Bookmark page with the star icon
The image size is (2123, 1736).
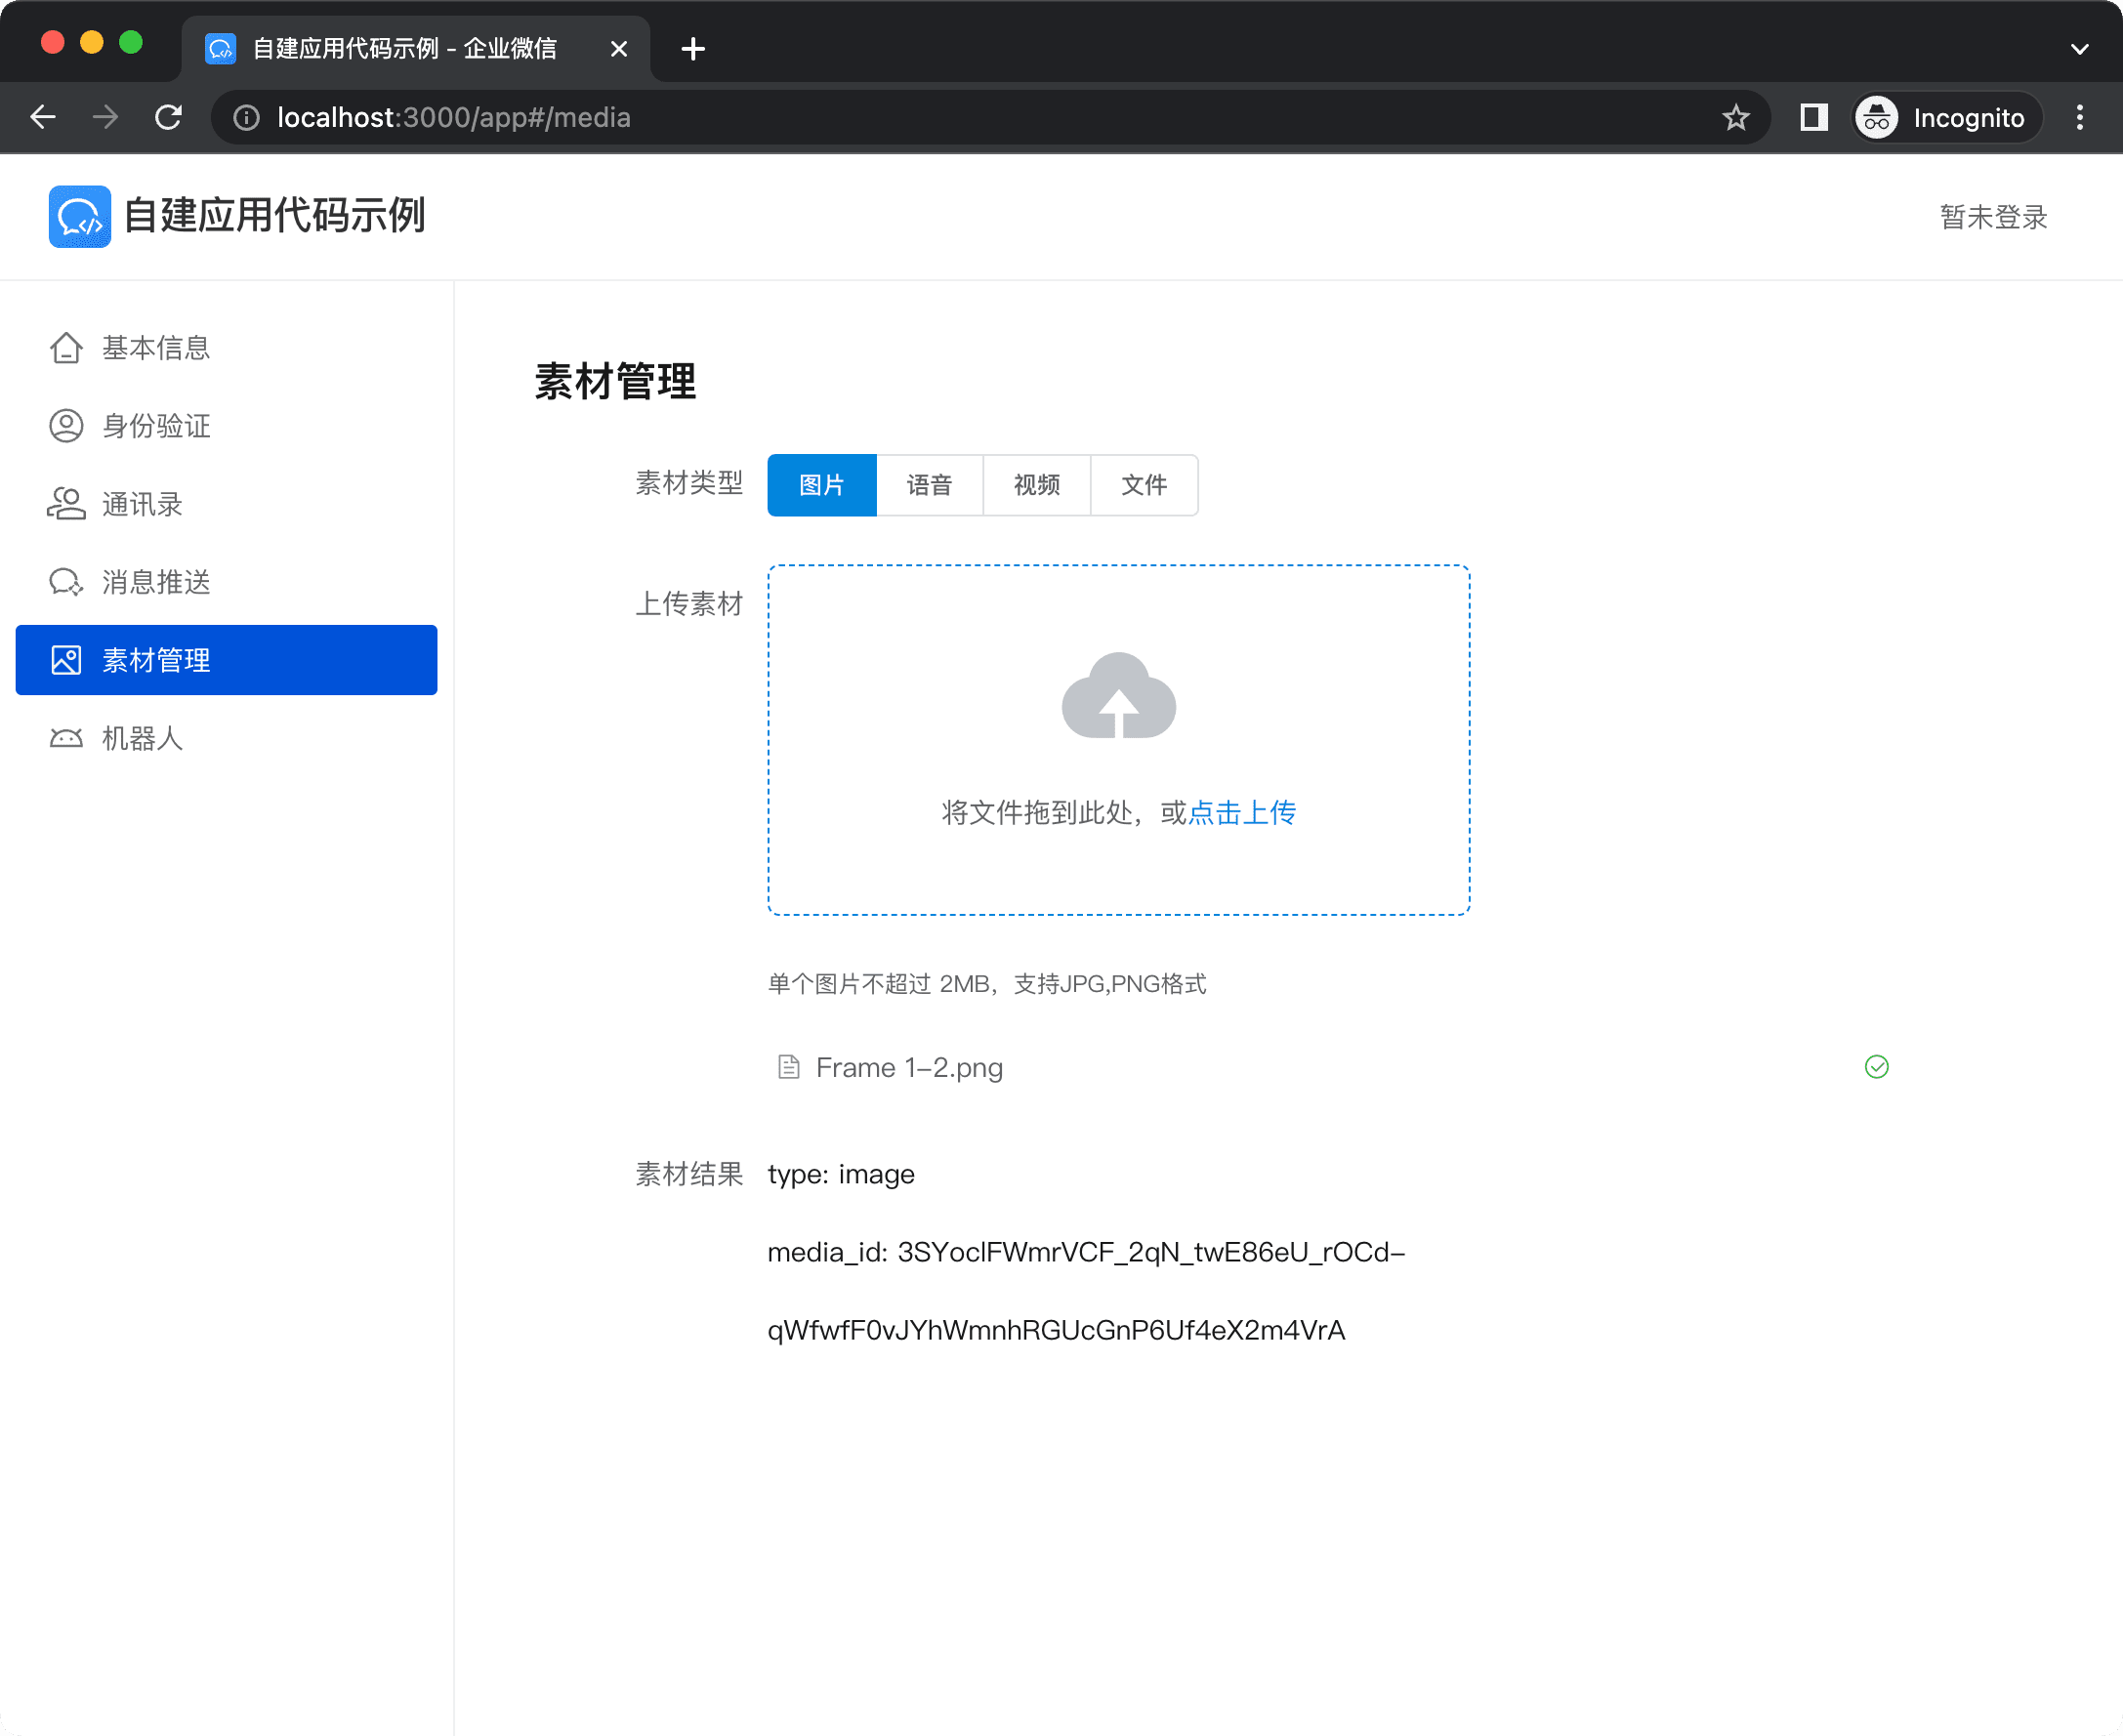[x=1735, y=118]
